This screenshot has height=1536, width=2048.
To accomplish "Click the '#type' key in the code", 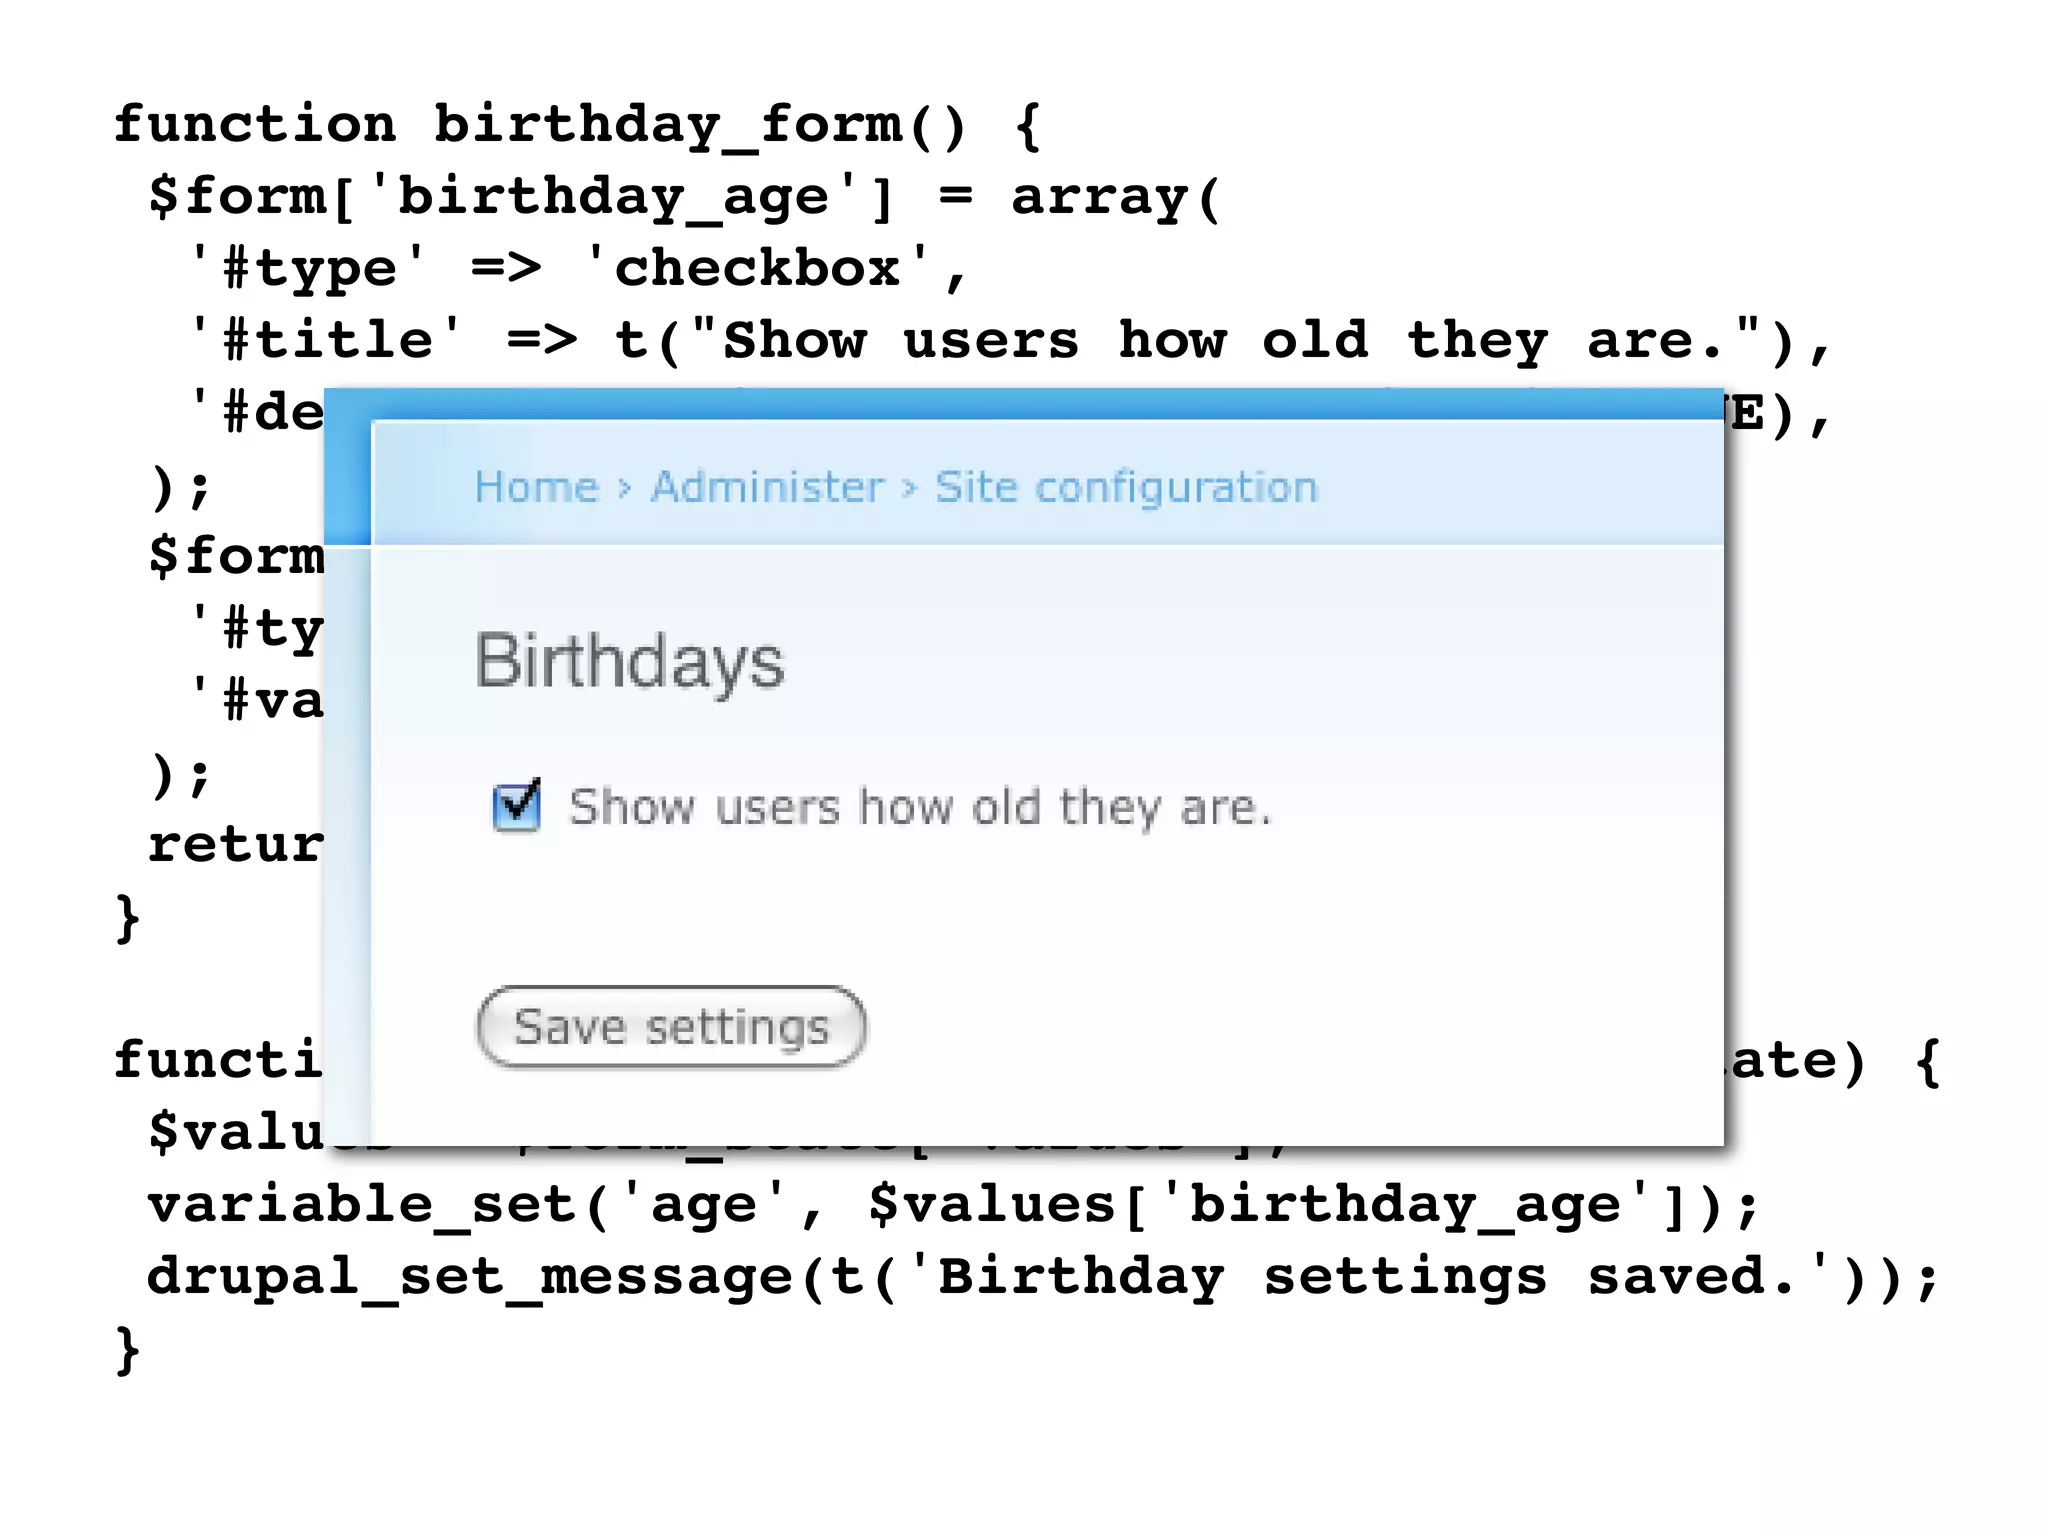I will [x=309, y=269].
